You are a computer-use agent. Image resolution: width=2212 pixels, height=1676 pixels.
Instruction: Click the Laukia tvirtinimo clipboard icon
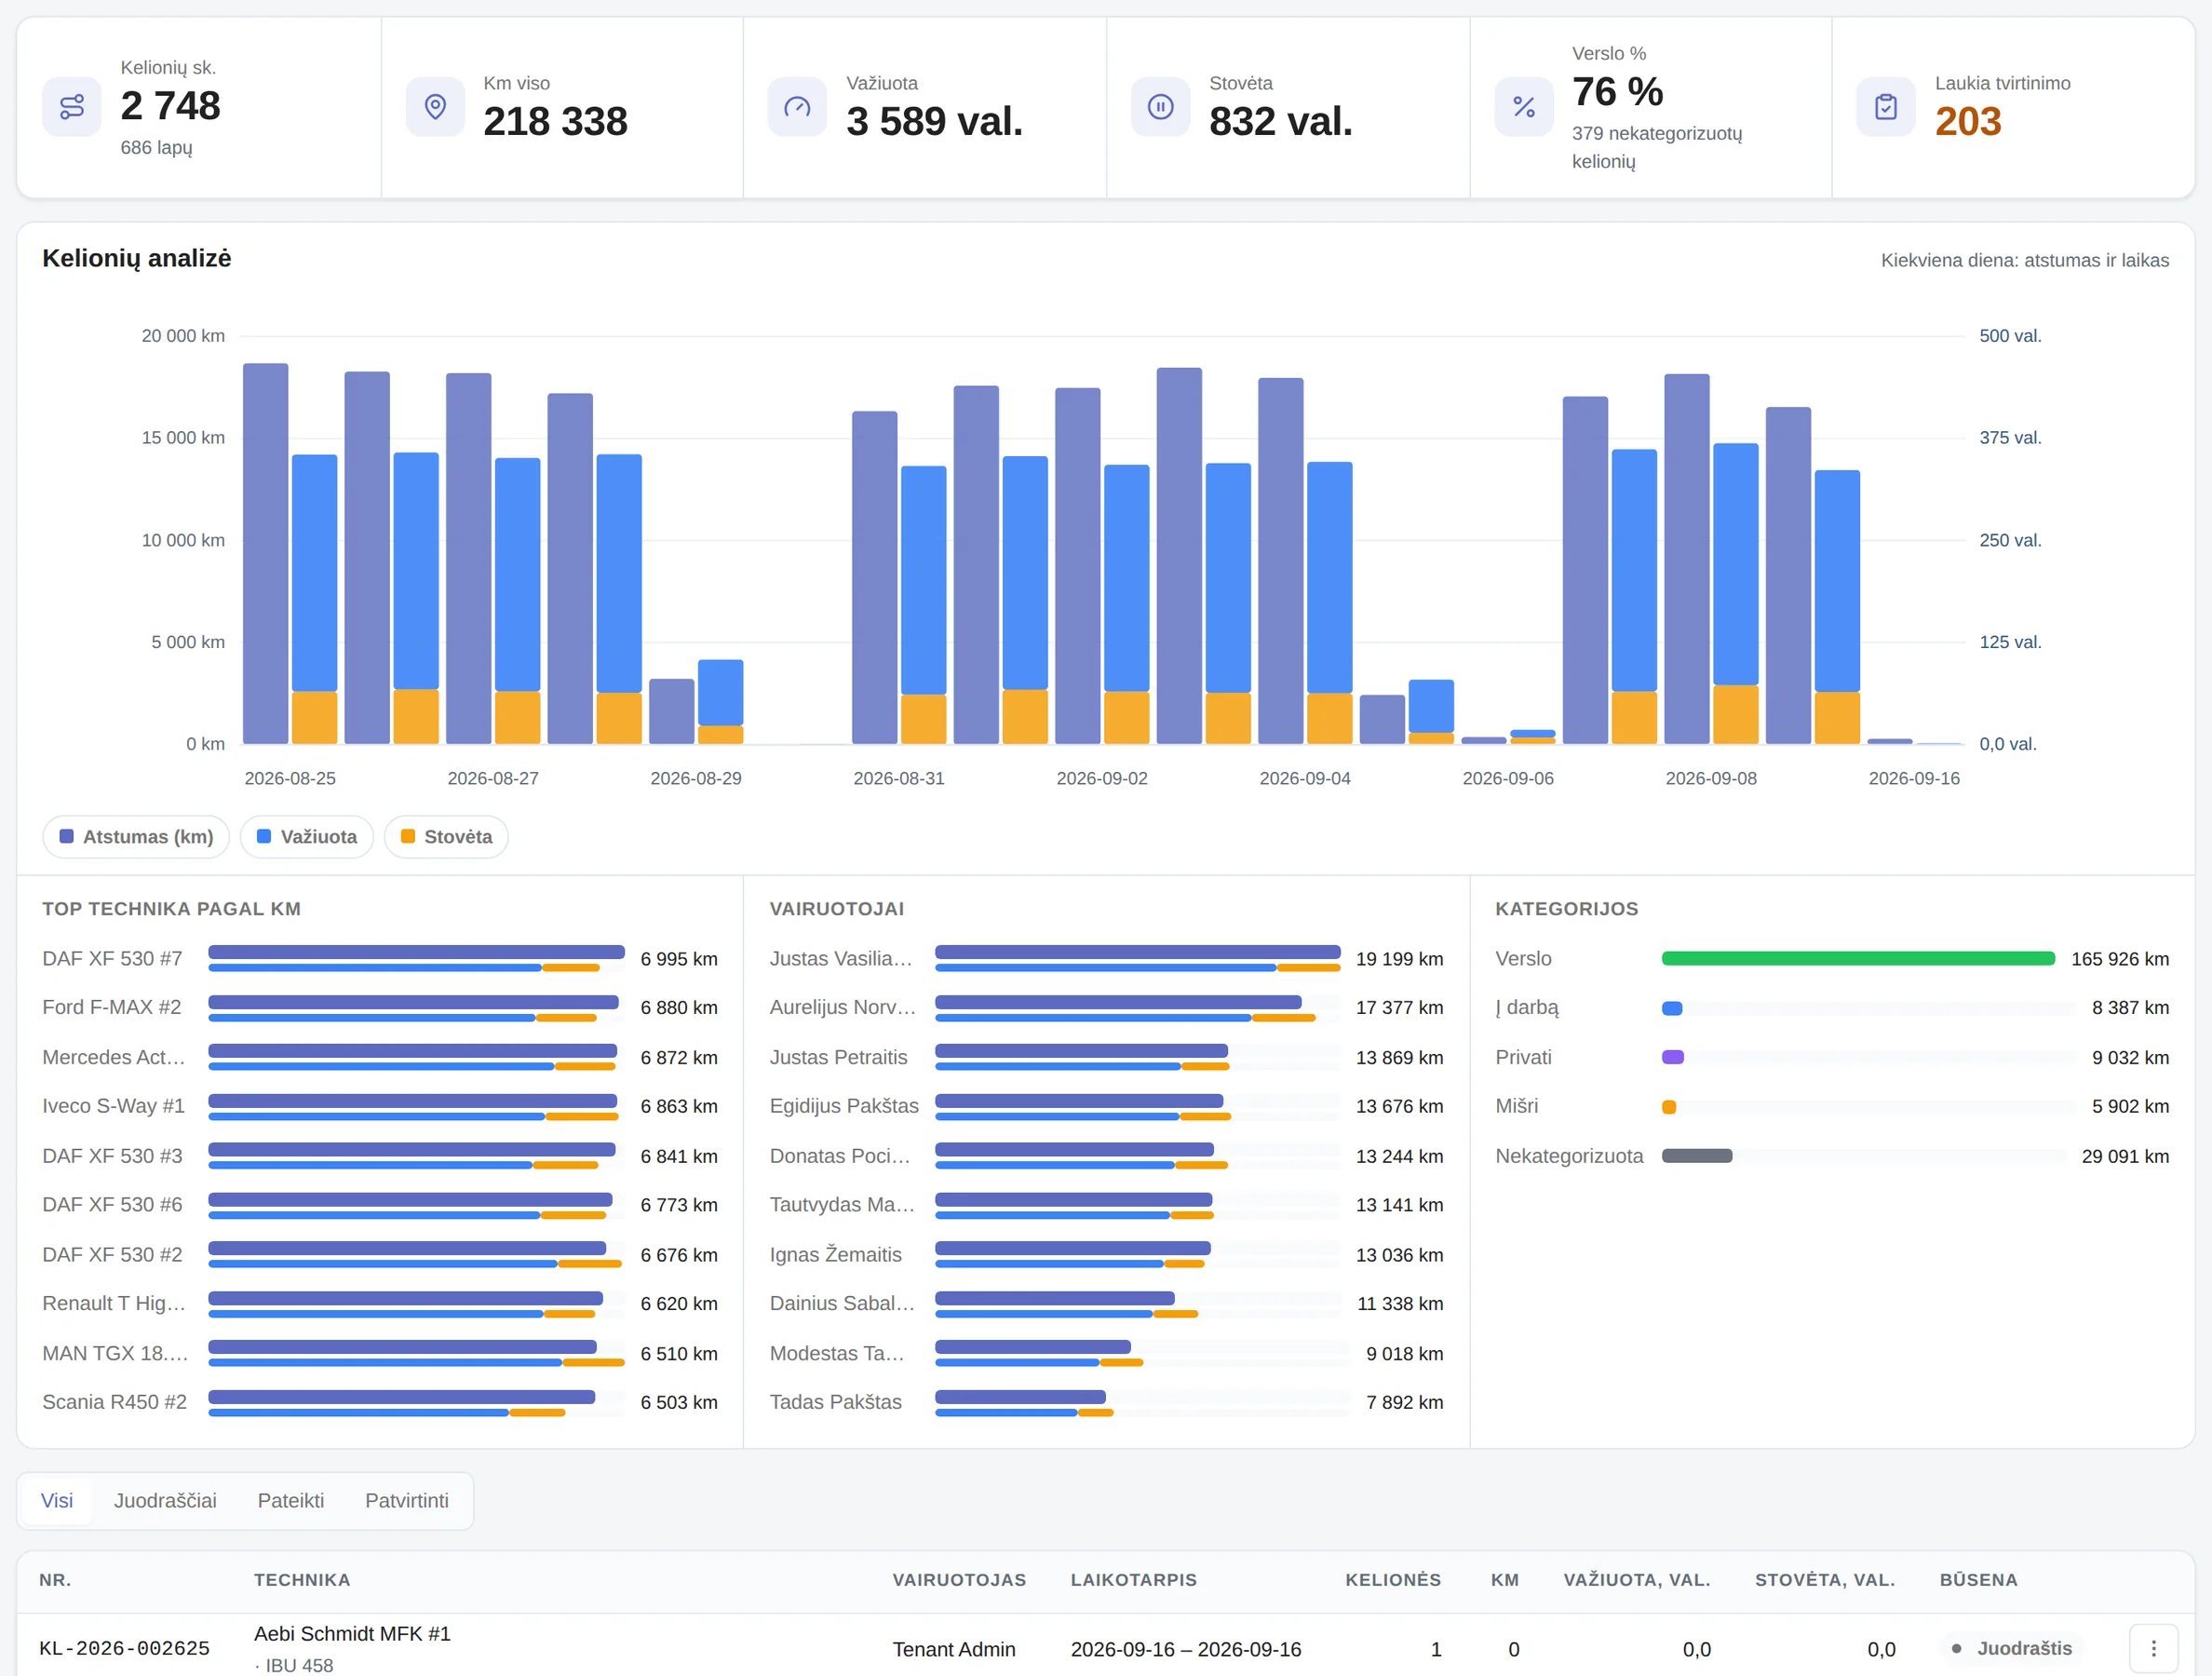1886,107
